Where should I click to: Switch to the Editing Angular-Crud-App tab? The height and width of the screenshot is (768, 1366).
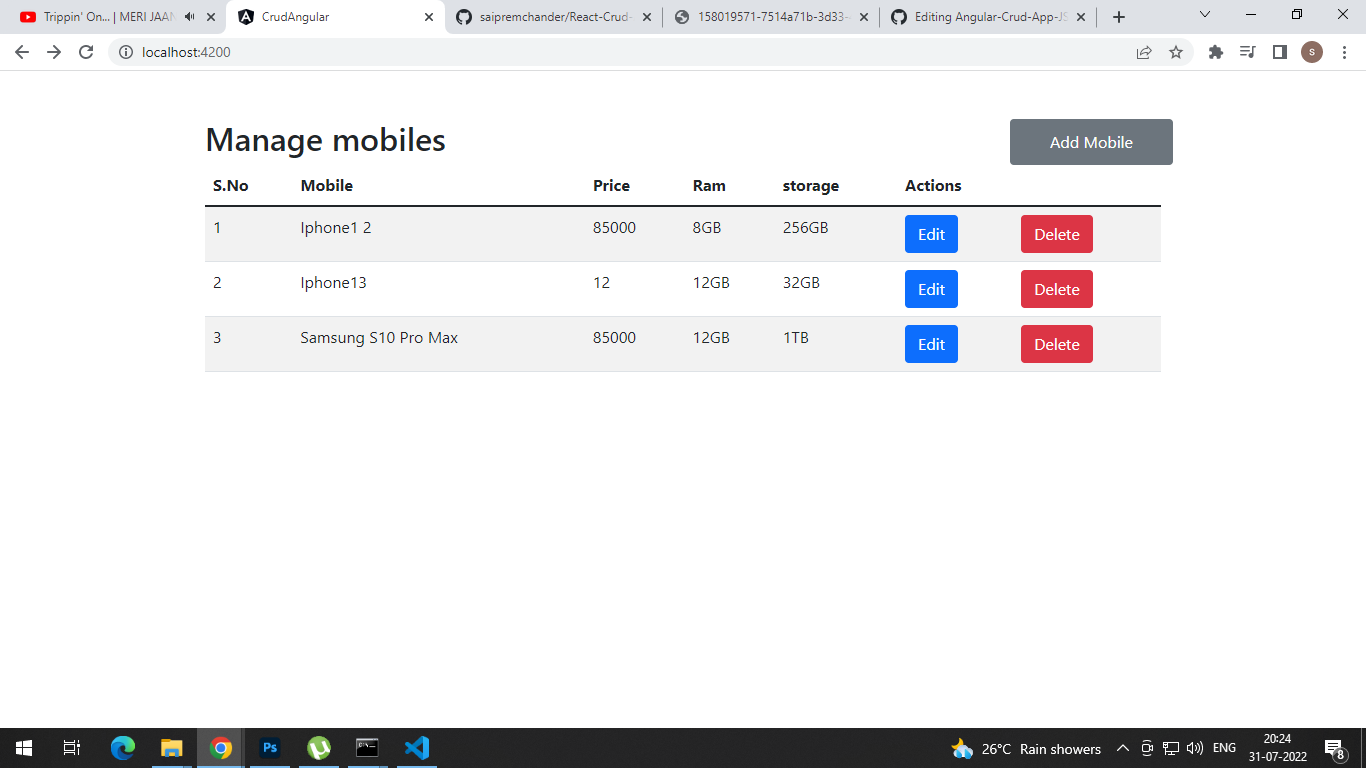[988, 17]
